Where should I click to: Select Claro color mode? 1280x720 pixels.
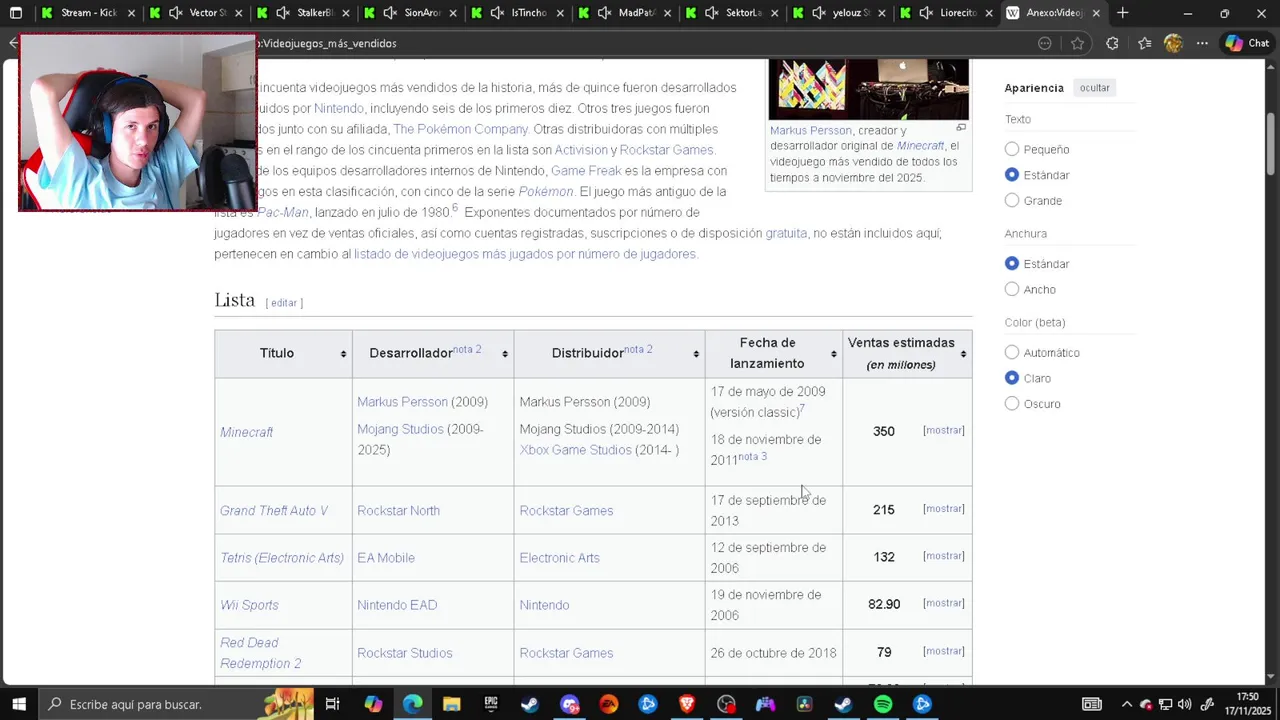(1012, 378)
